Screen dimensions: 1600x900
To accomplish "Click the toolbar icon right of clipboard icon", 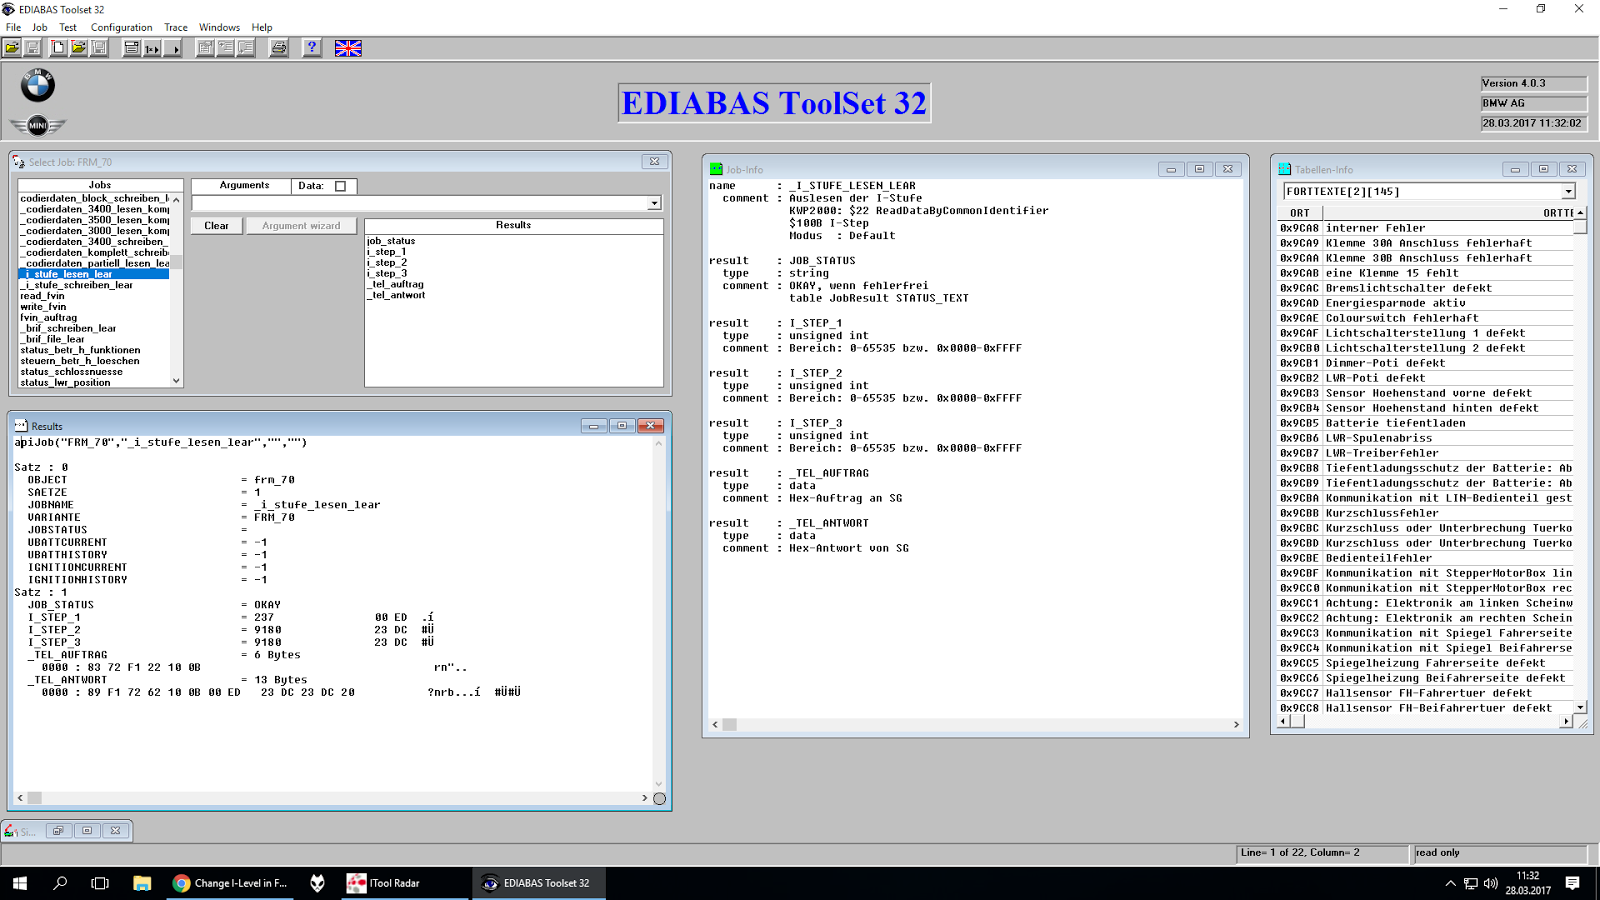I will tap(226, 48).
